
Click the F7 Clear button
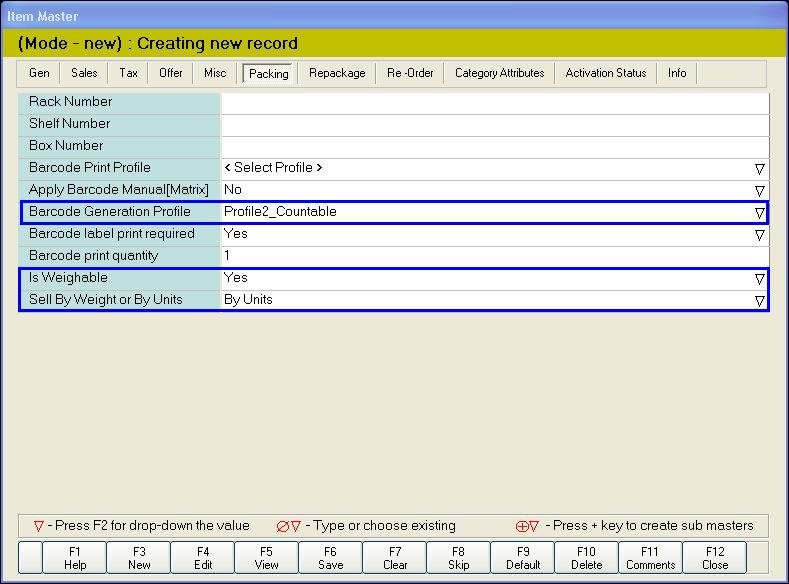pos(395,558)
